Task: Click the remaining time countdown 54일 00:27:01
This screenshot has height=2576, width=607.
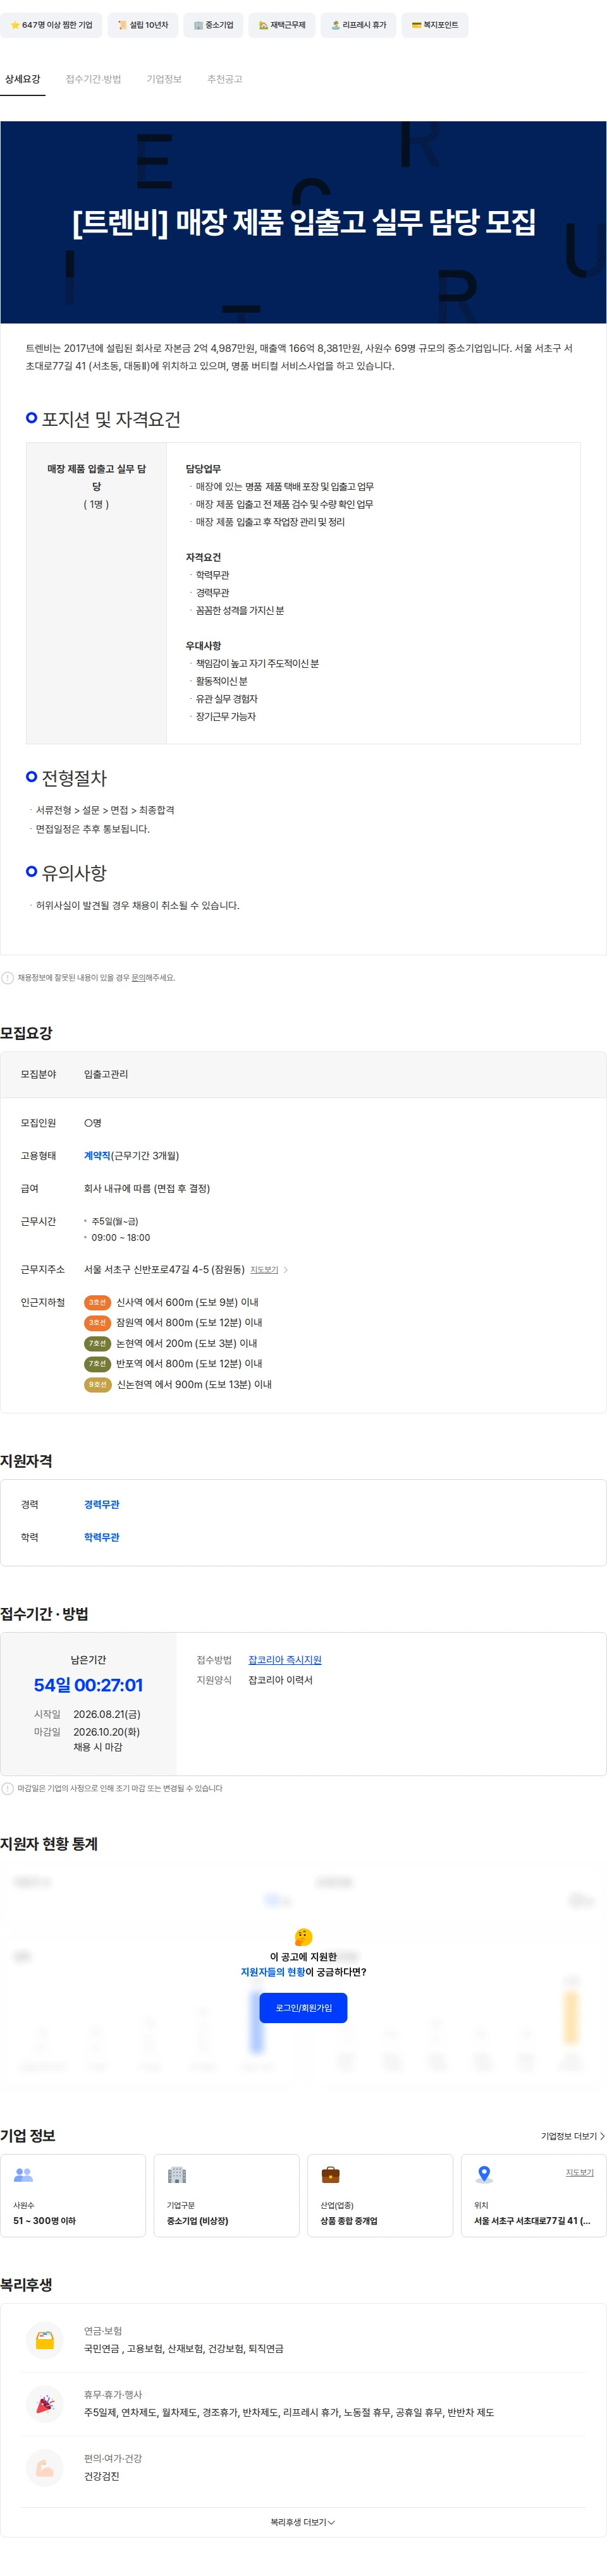Action: 88,1686
